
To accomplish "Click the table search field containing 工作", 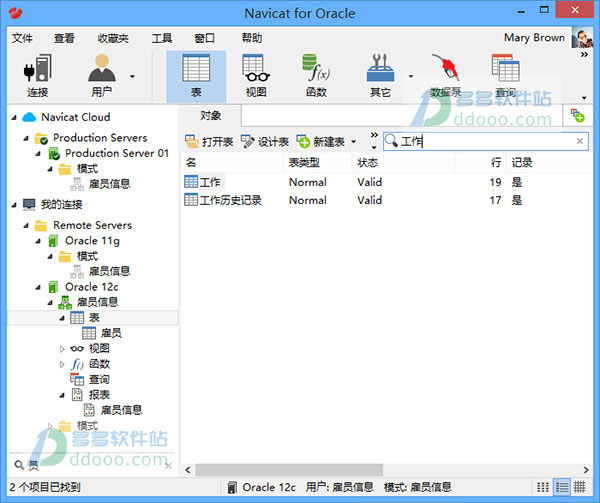I will tap(486, 141).
